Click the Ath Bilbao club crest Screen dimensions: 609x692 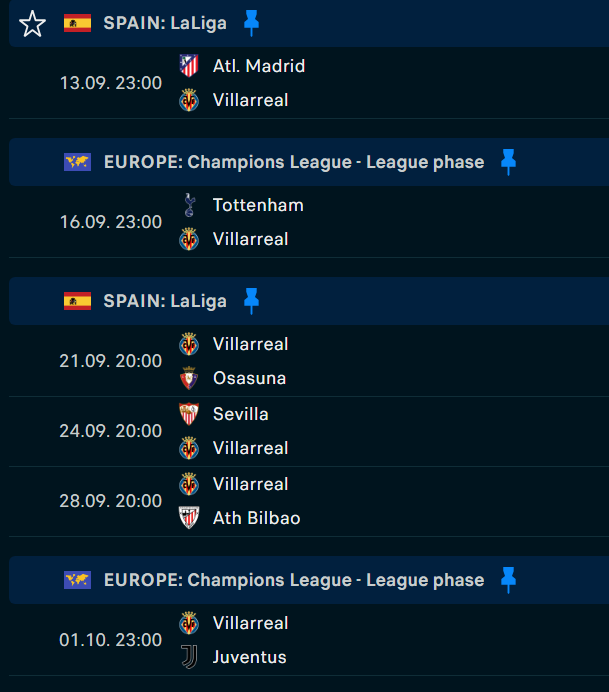189,518
